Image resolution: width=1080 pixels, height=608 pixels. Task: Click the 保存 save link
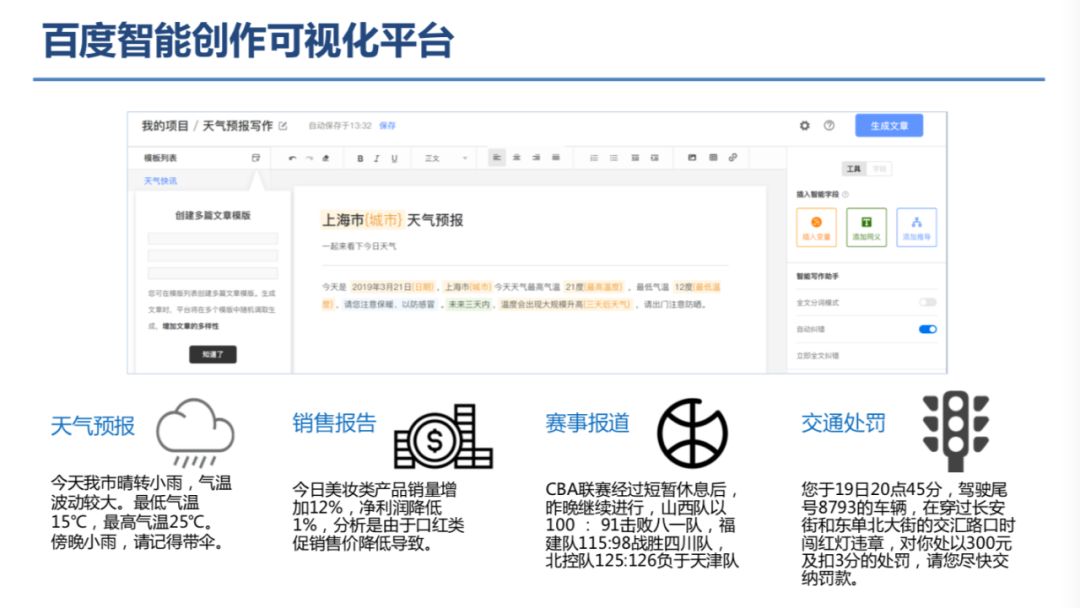pos(388,126)
